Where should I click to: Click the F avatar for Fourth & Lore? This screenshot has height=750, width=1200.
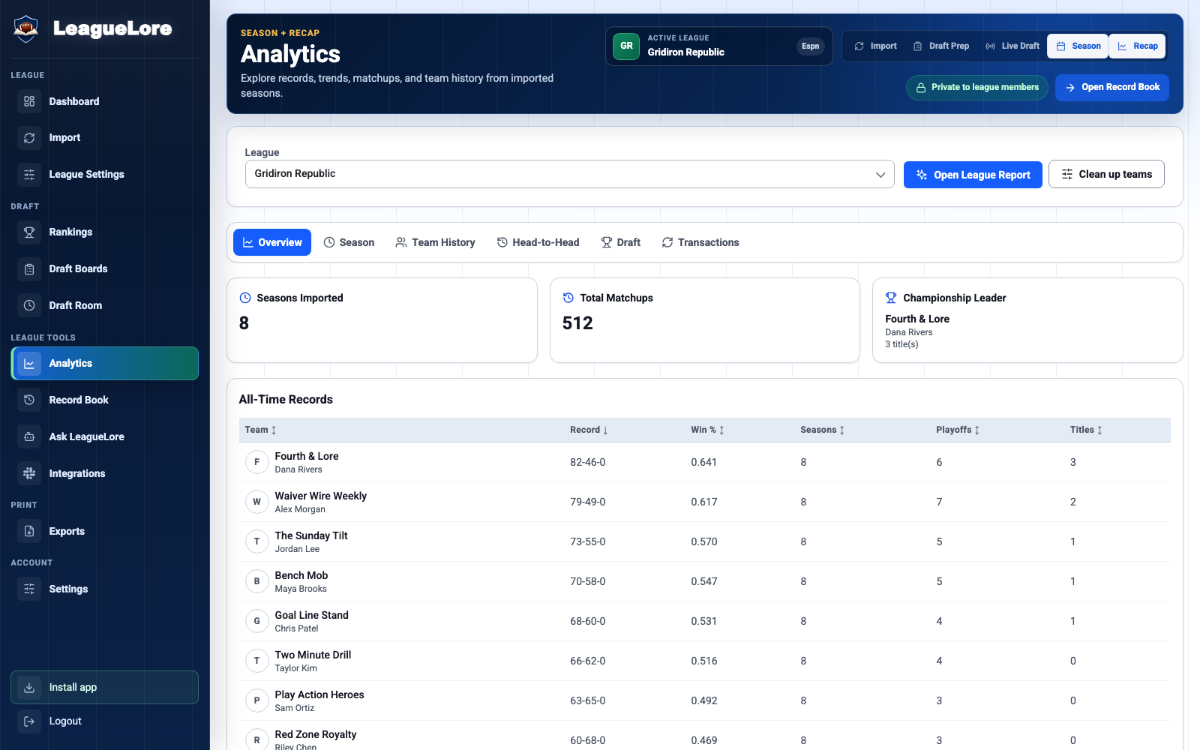[x=257, y=462]
